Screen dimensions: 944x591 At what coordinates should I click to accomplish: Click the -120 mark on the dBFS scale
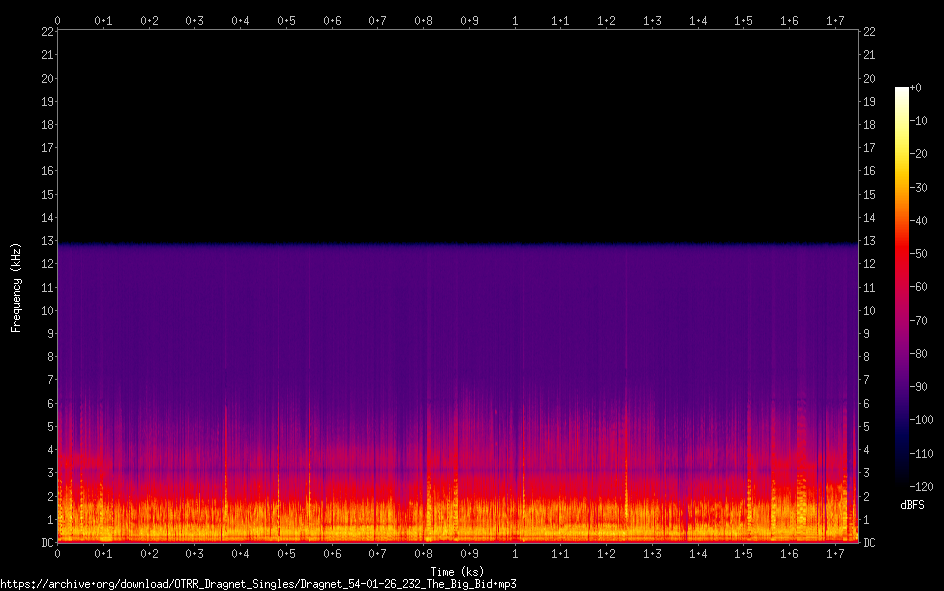point(919,488)
